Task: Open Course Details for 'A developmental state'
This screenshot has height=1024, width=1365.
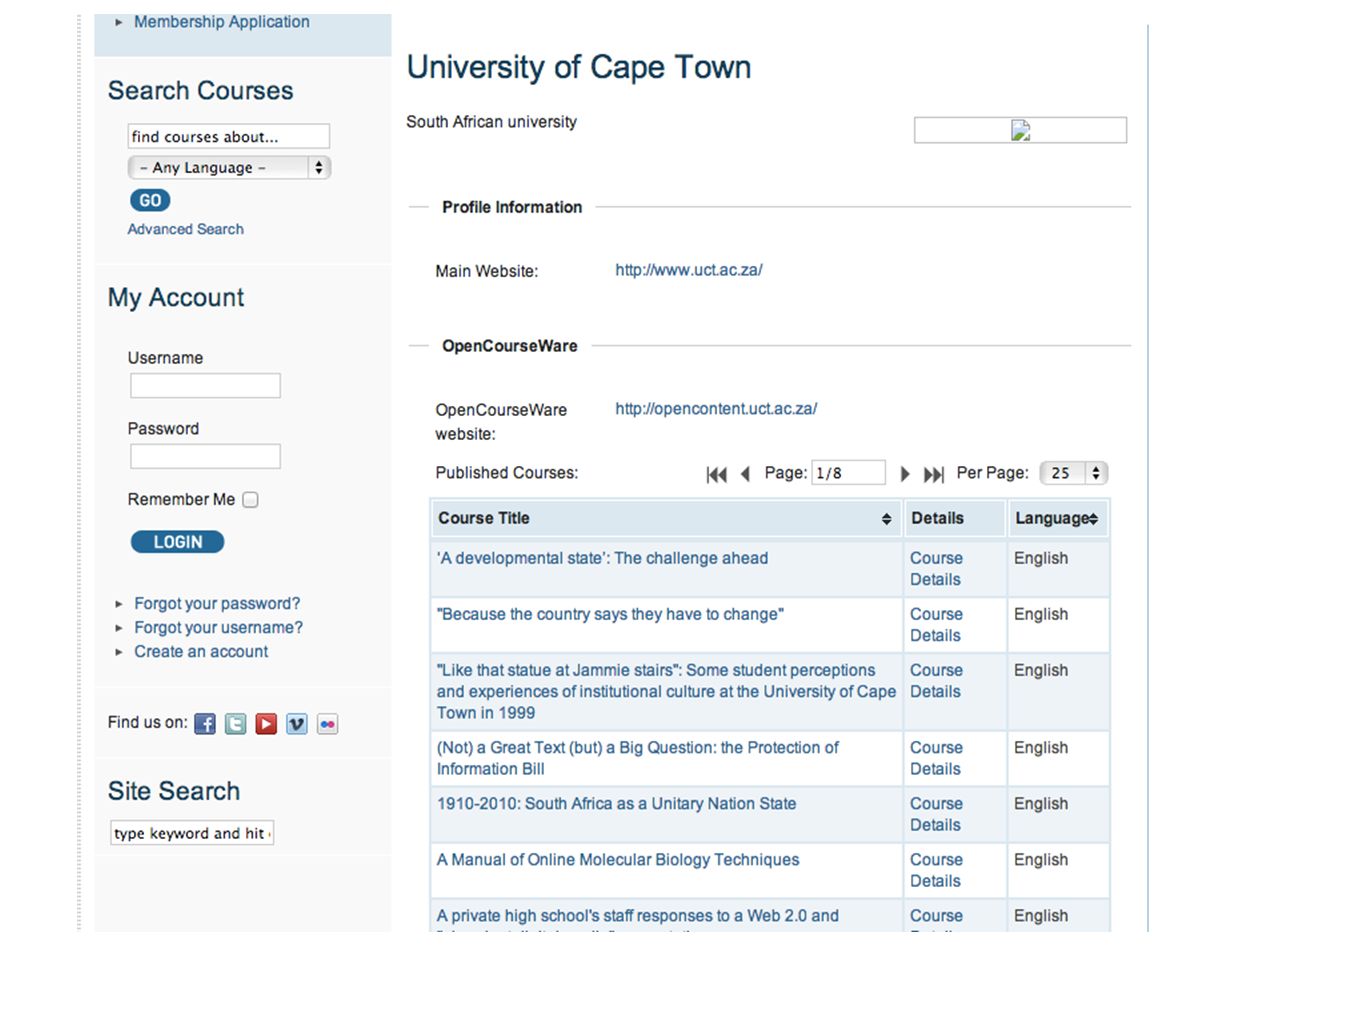Action: (936, 569)
